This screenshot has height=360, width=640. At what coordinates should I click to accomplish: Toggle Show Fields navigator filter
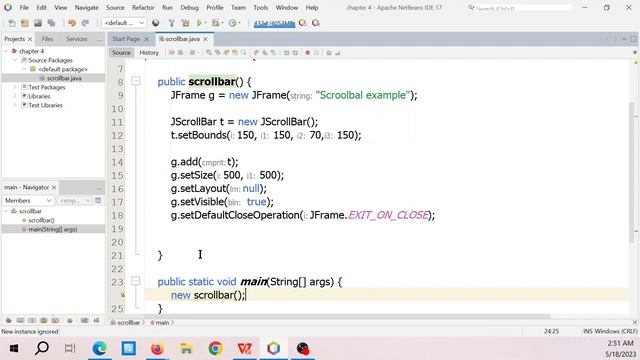pyautogui.click(x=20, y=320)
